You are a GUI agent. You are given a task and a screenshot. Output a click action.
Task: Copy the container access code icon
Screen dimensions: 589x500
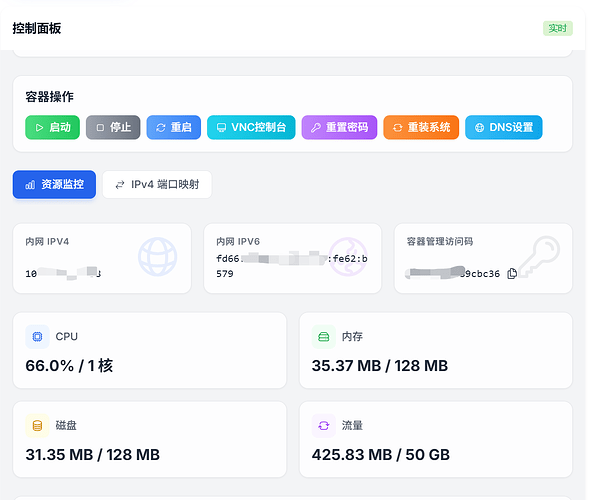[x=512, y=273]
